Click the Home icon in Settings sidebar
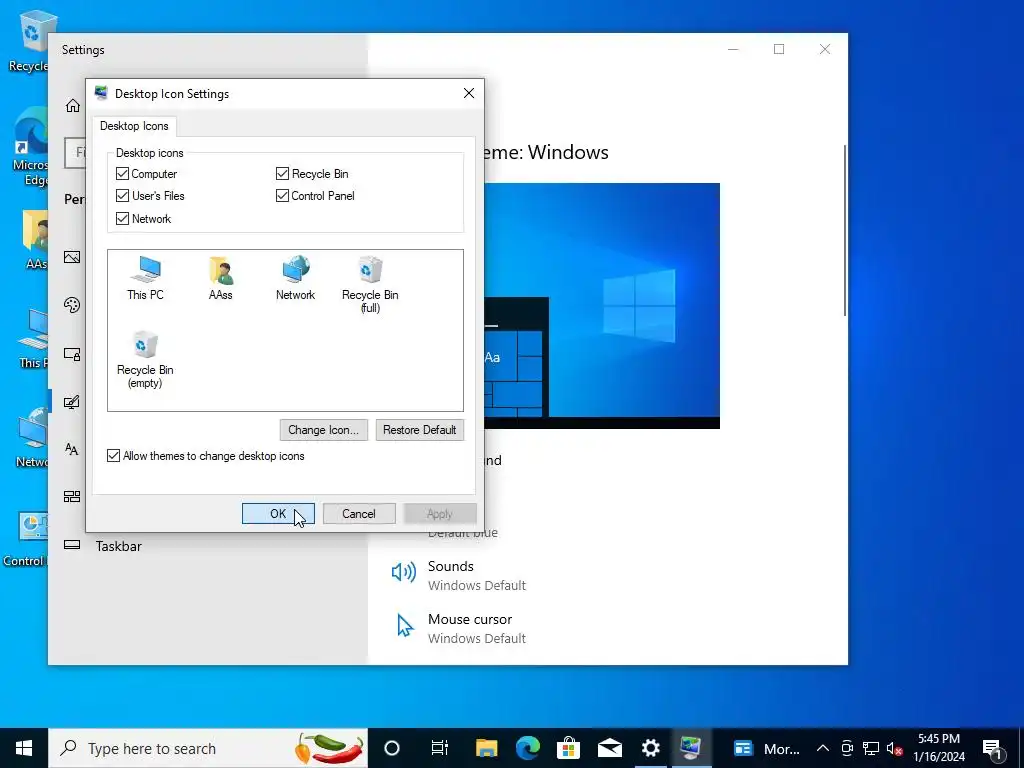This screenshot has height=768, width=1024. pos(72,105)
